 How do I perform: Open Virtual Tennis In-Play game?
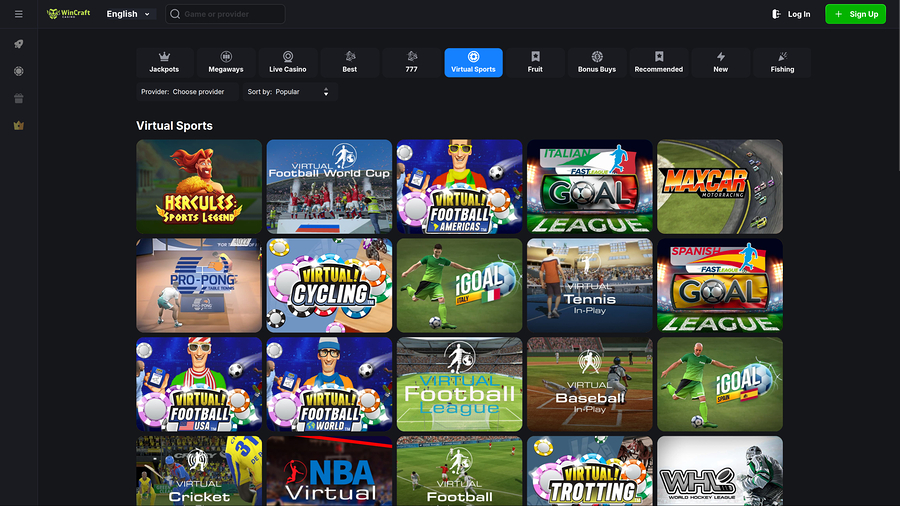click(590, 286)
